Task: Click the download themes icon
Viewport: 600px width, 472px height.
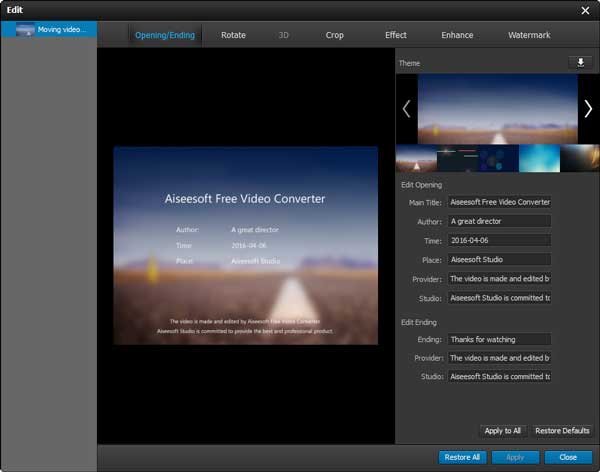Action: pyautogui.click(x=580, y=62)
